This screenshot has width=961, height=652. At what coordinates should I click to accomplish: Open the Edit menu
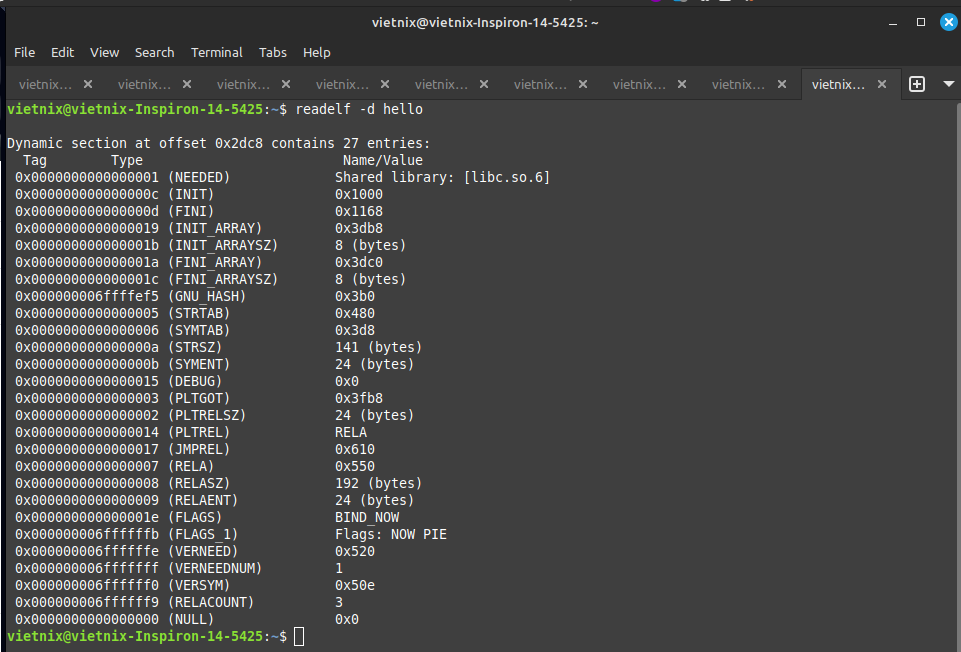pos(63,53)
